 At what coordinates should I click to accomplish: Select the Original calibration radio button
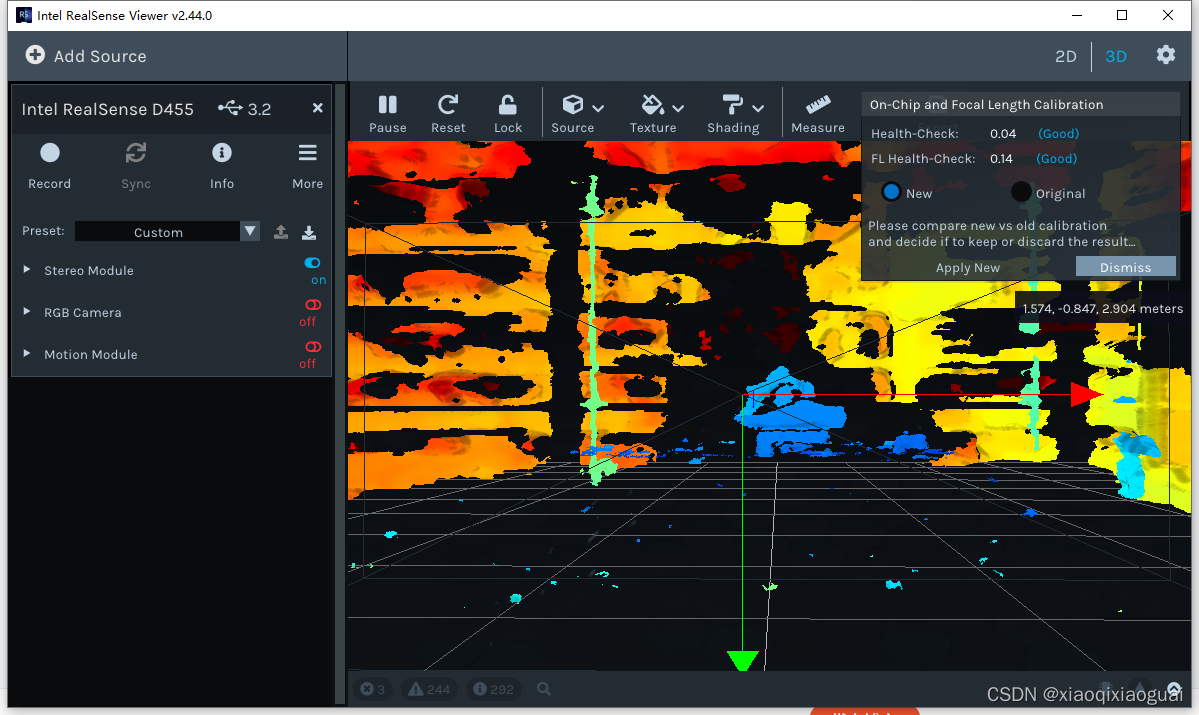point(1020,192)
